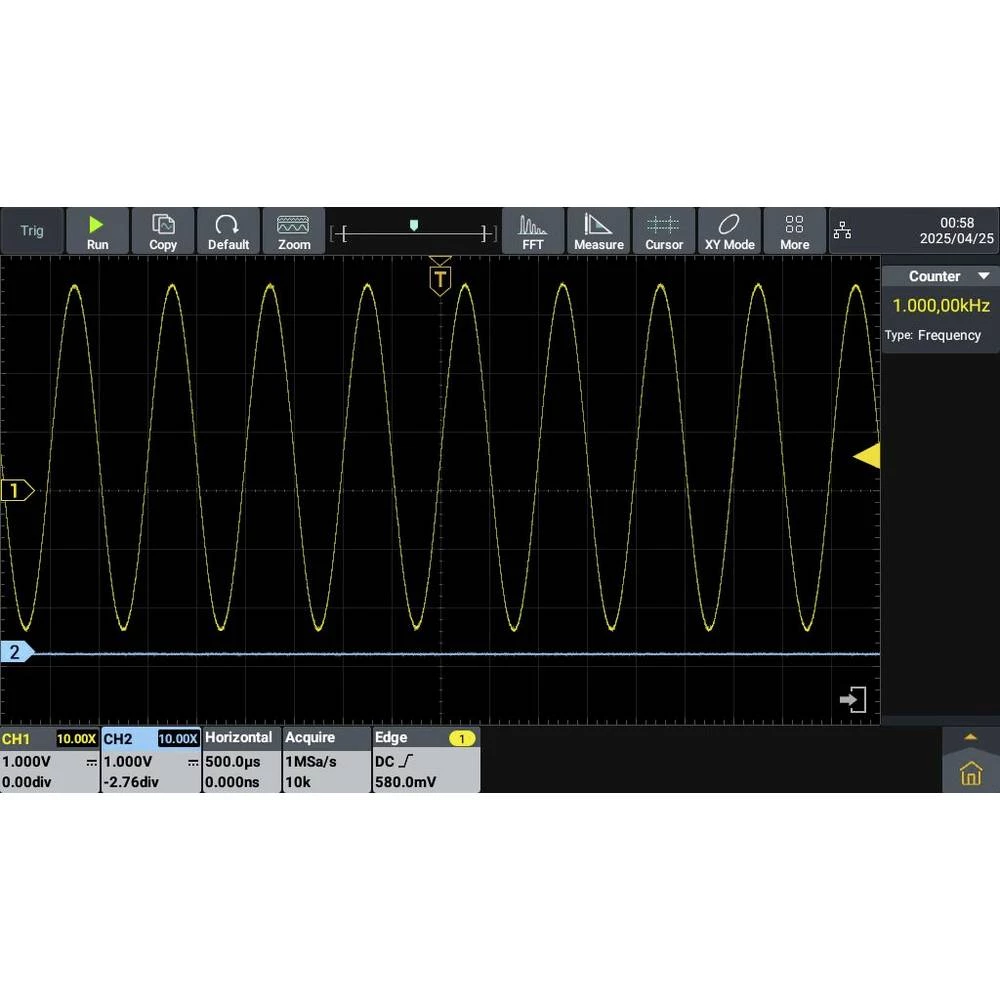1000x1000 pixels.
Task: Click the network connection status icon
Action: pos(843,232)
